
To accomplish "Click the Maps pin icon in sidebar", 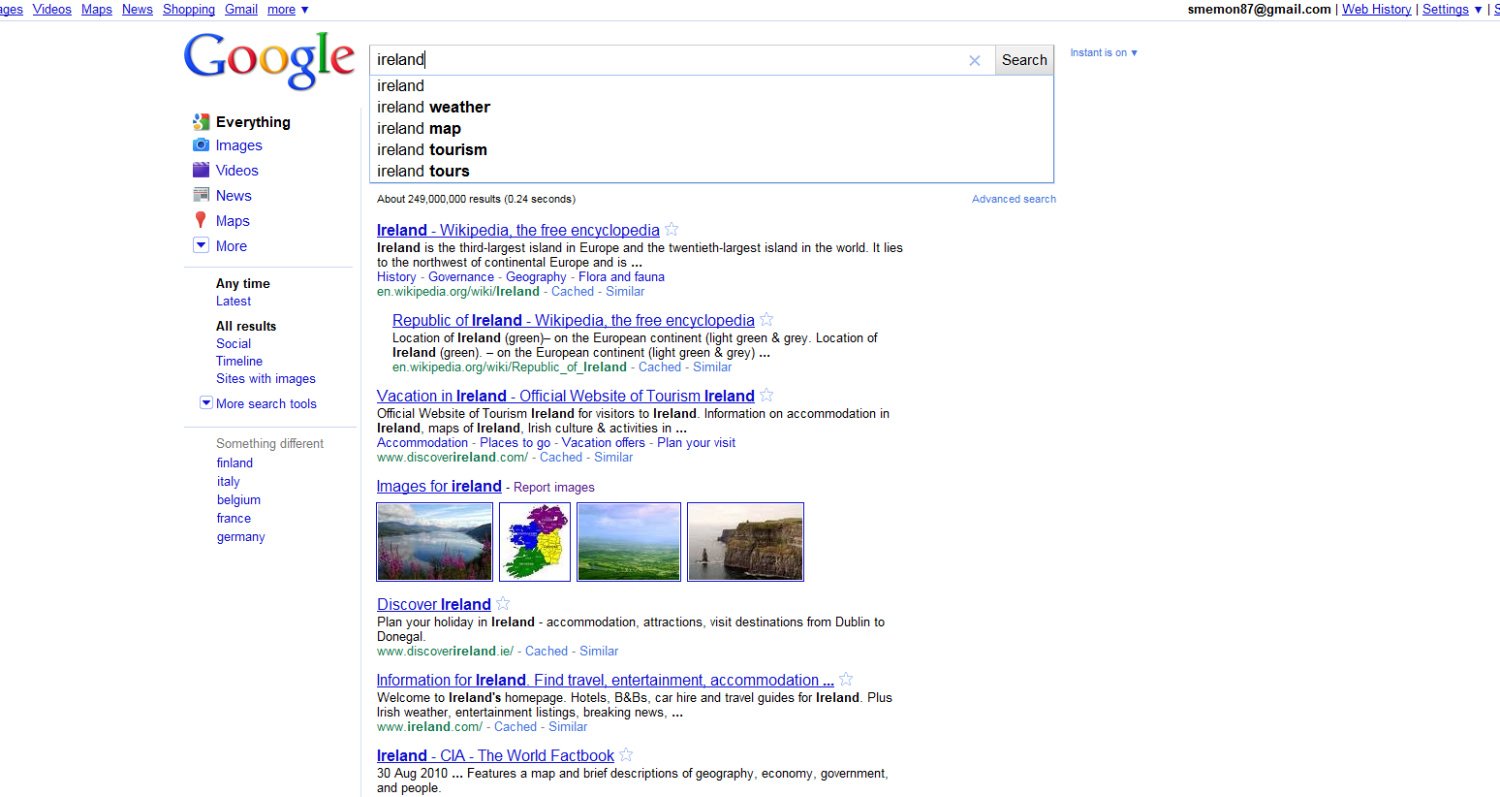I will point(201,221).
